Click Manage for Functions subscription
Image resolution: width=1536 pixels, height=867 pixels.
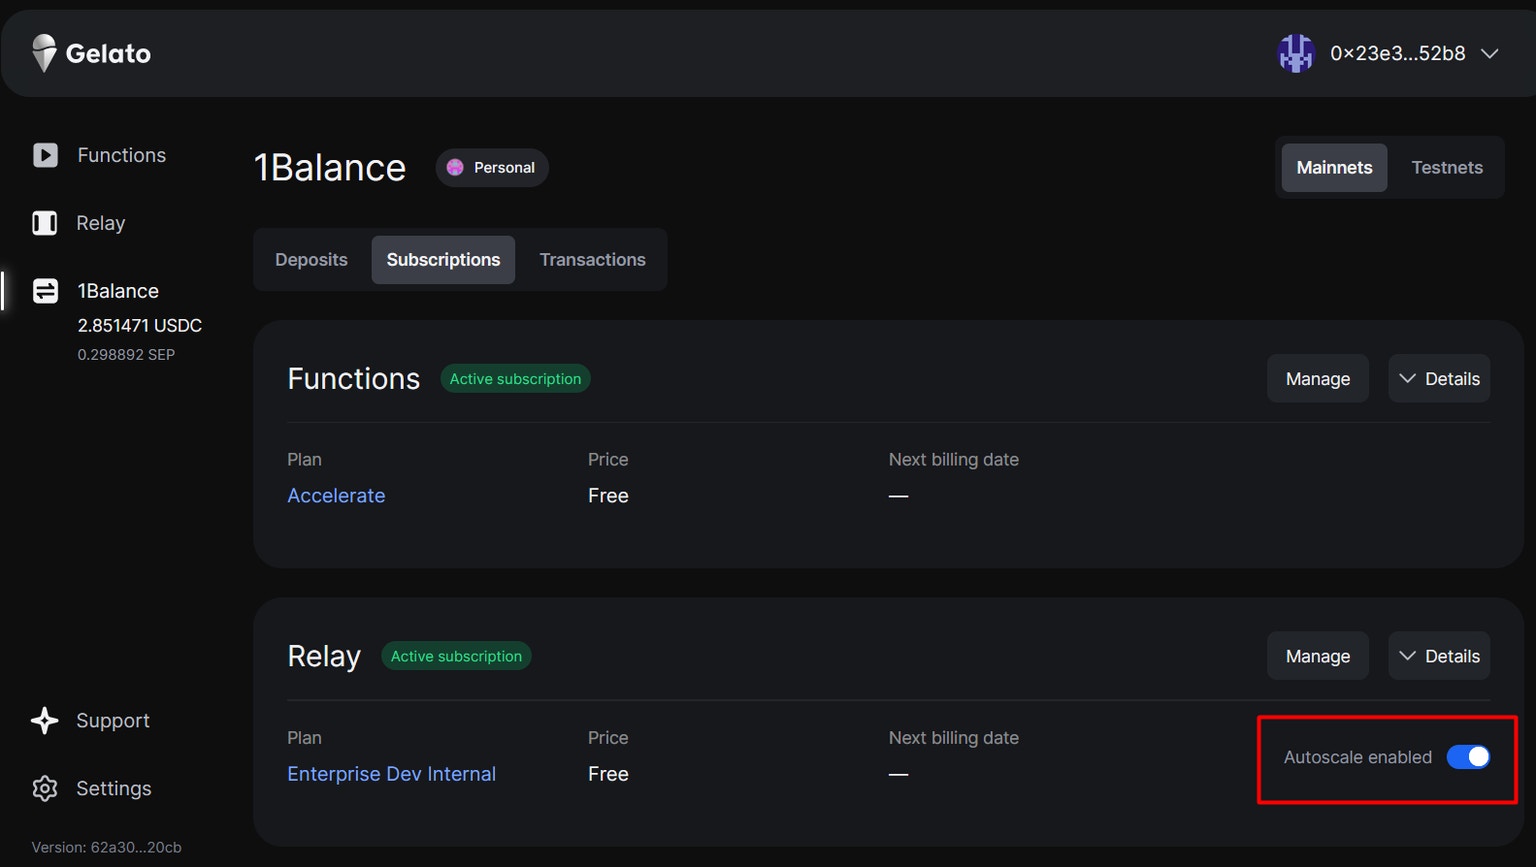[1317, 378]
